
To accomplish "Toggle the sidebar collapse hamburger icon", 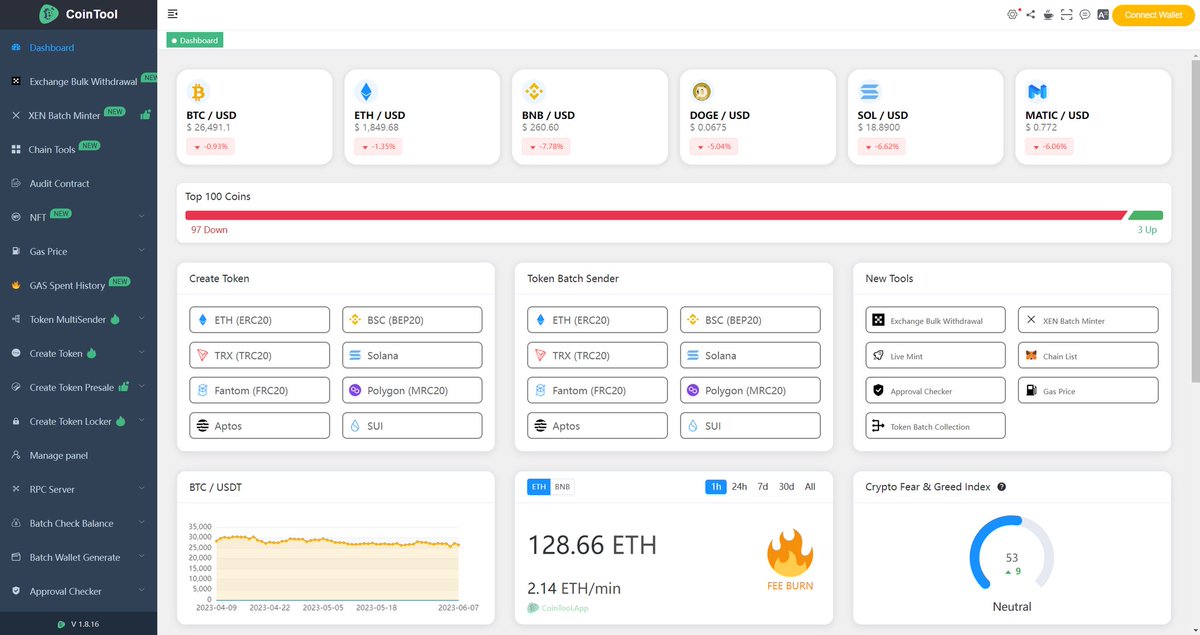I will [x=173, y=14].
